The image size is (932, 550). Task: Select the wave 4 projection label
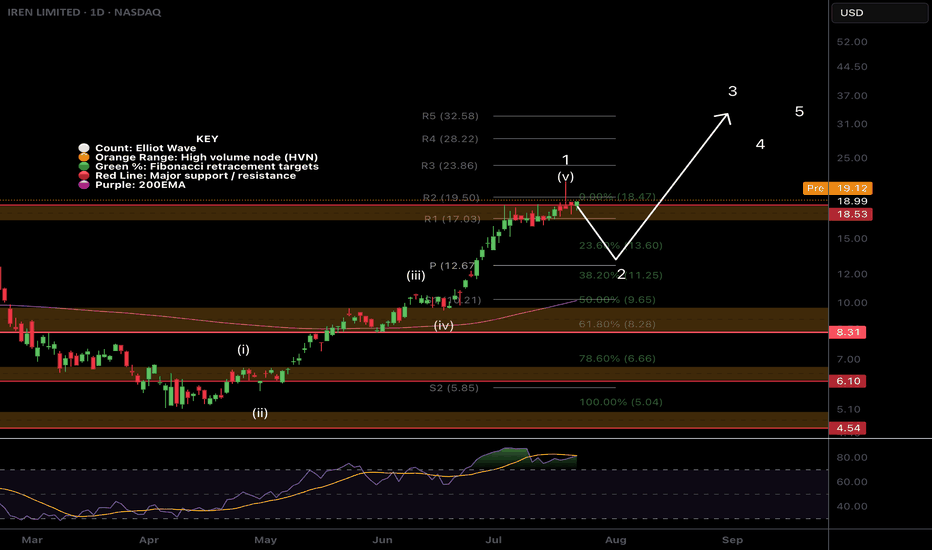[760, 144]
